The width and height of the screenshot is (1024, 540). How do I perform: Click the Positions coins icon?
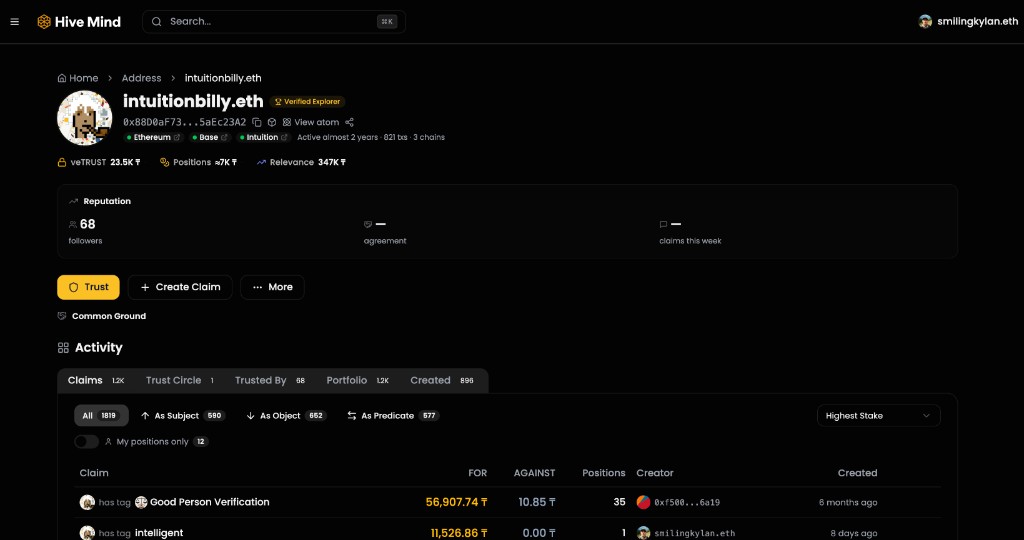165,162
